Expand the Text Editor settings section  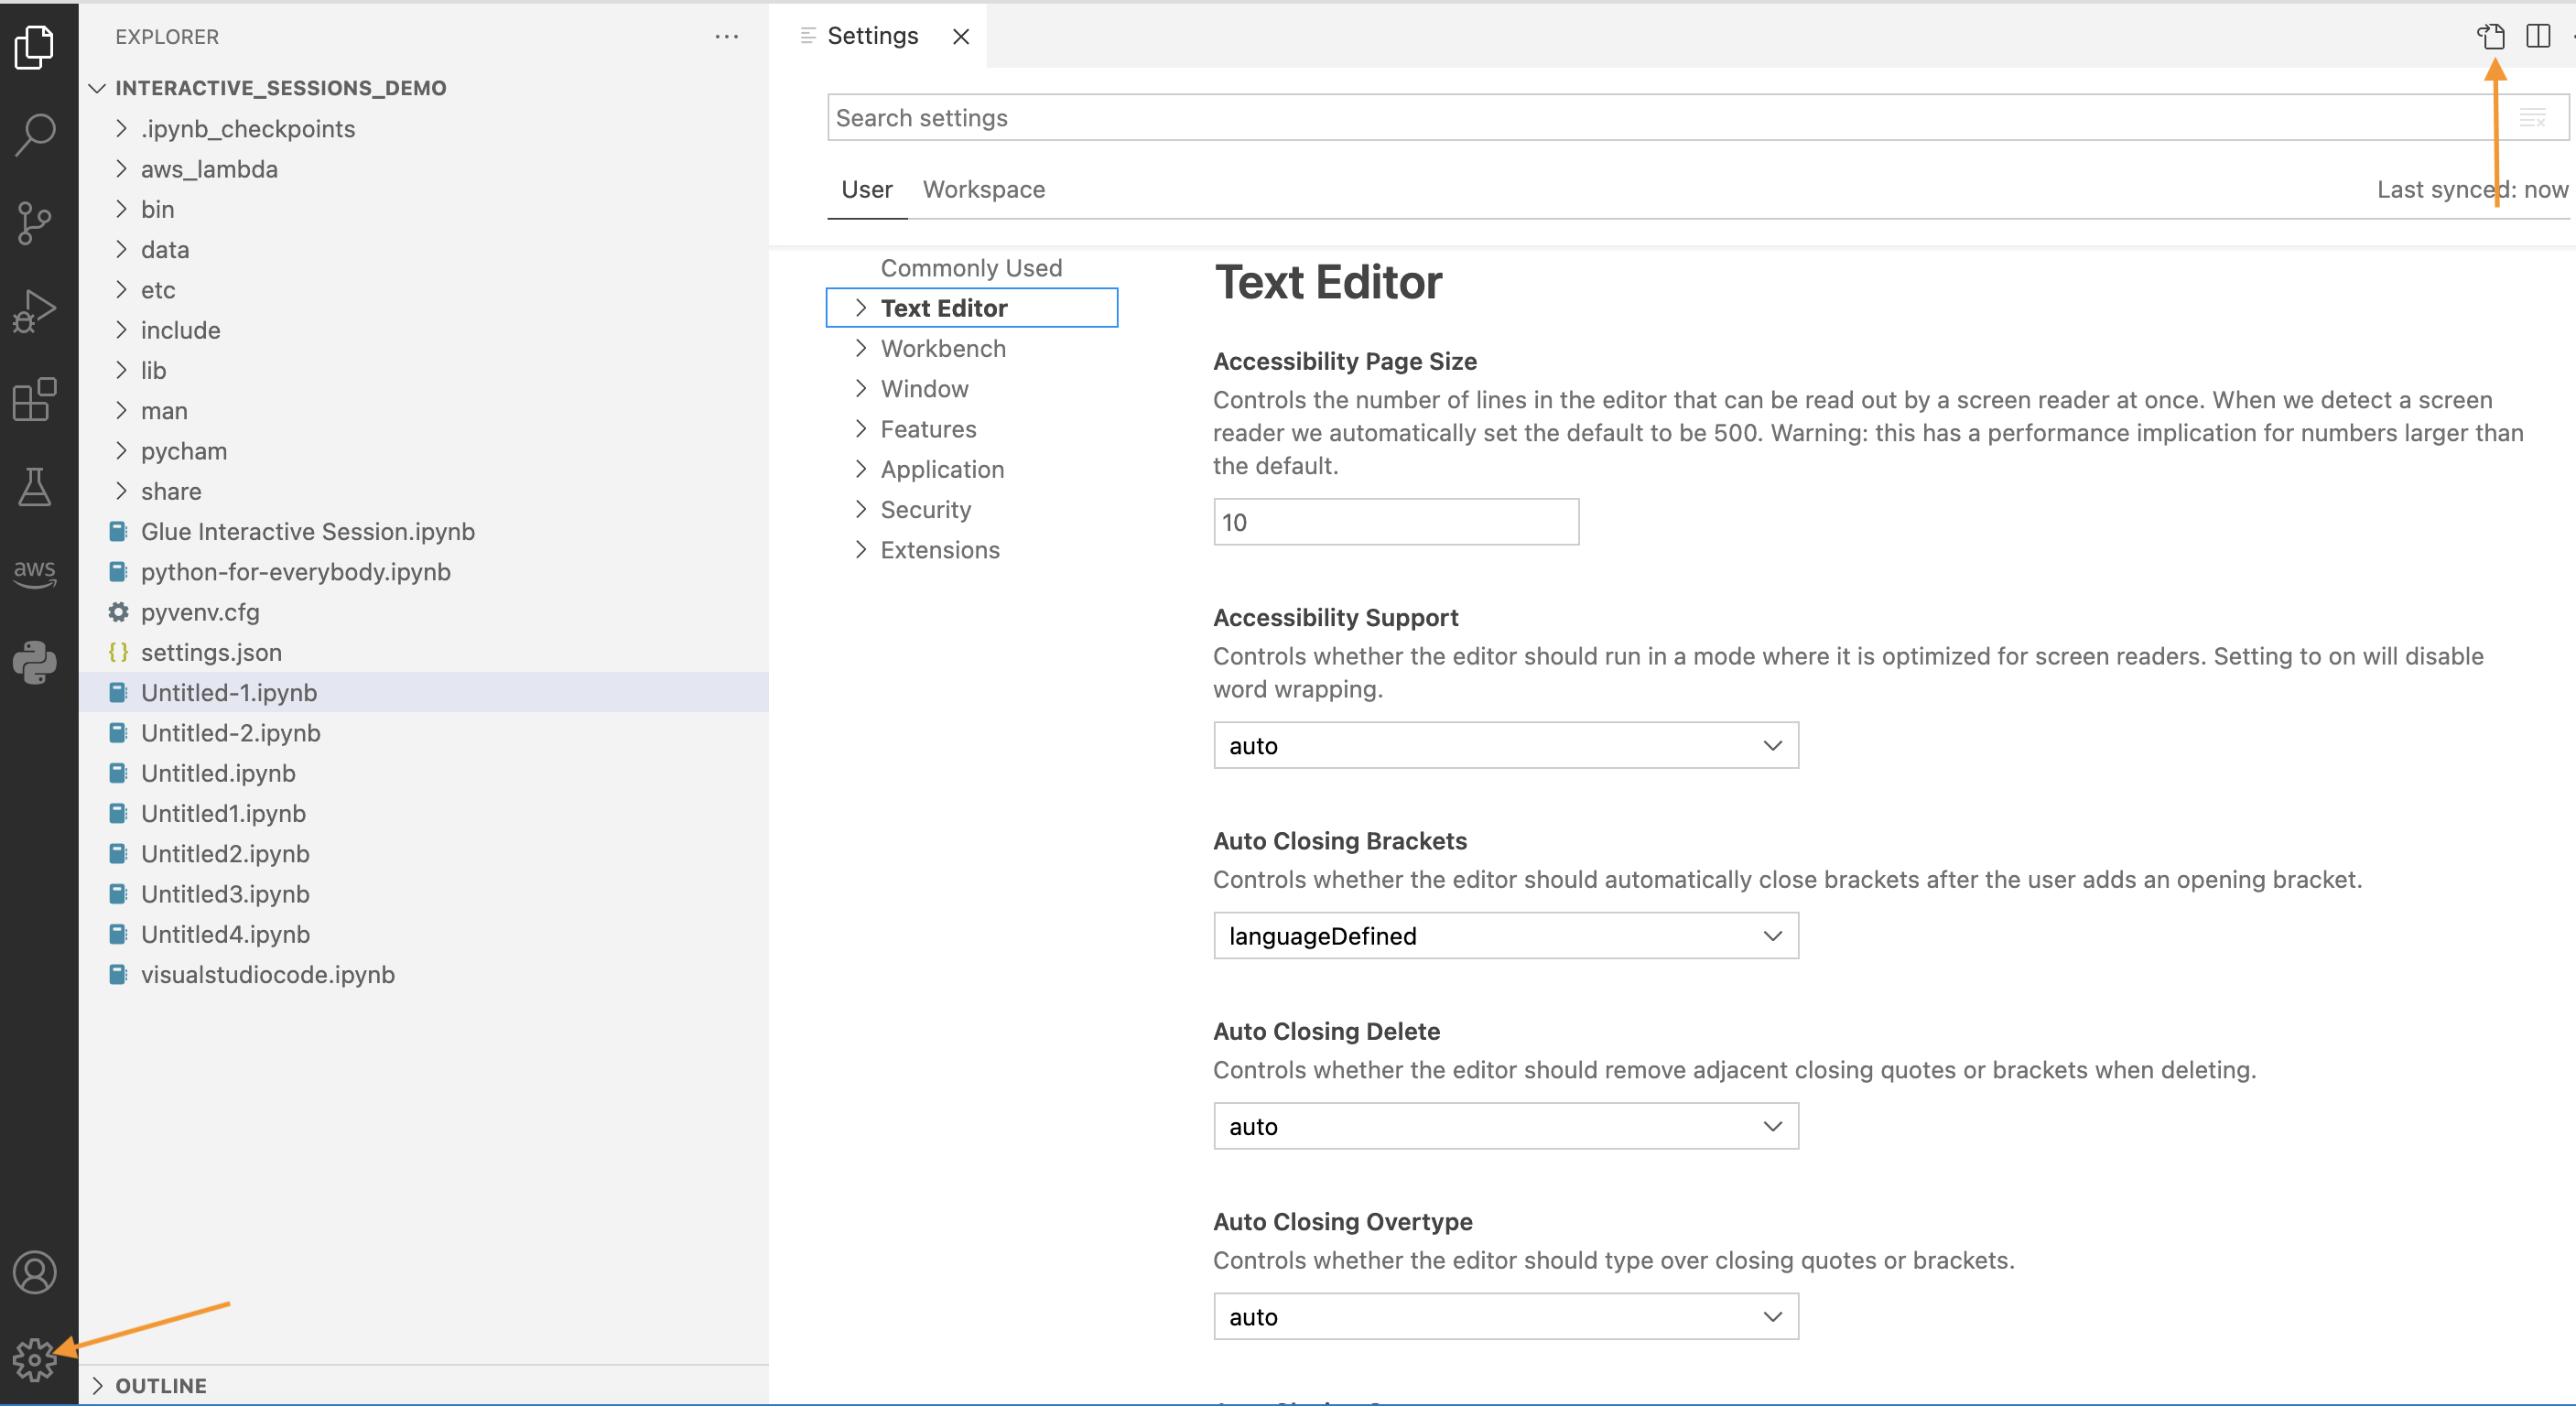[862, 307]
